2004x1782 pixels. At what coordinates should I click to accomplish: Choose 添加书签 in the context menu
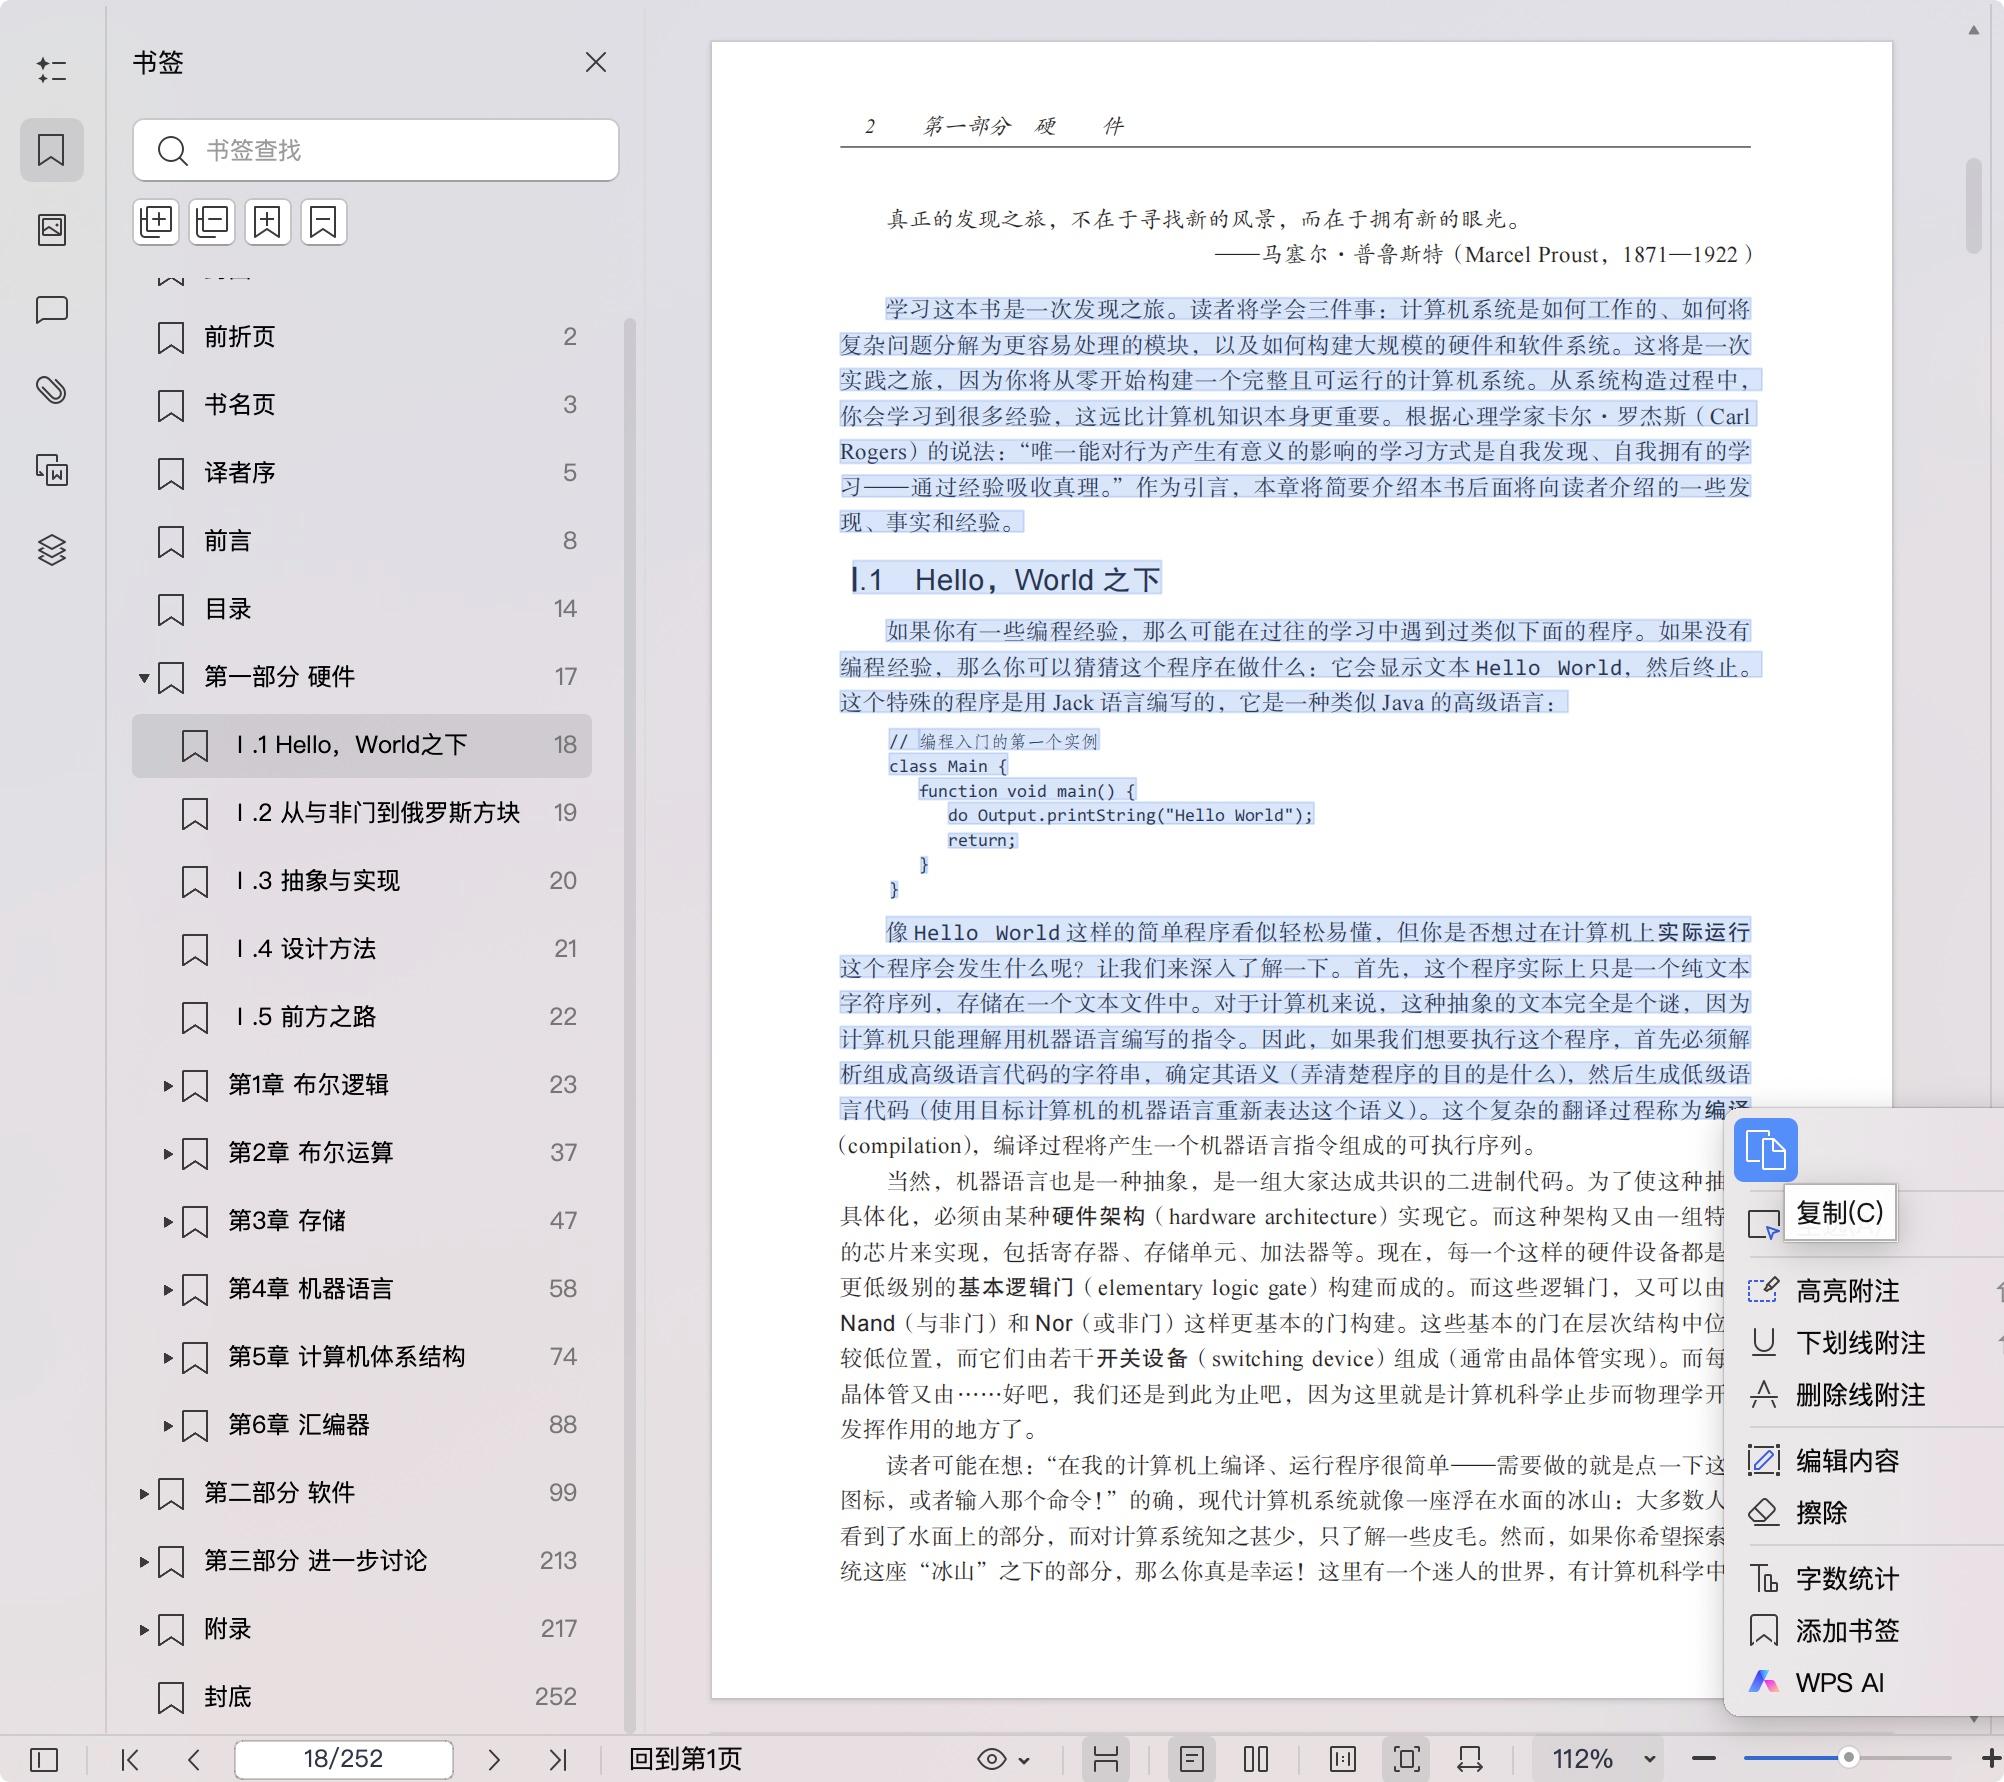click(1847, 1630)
